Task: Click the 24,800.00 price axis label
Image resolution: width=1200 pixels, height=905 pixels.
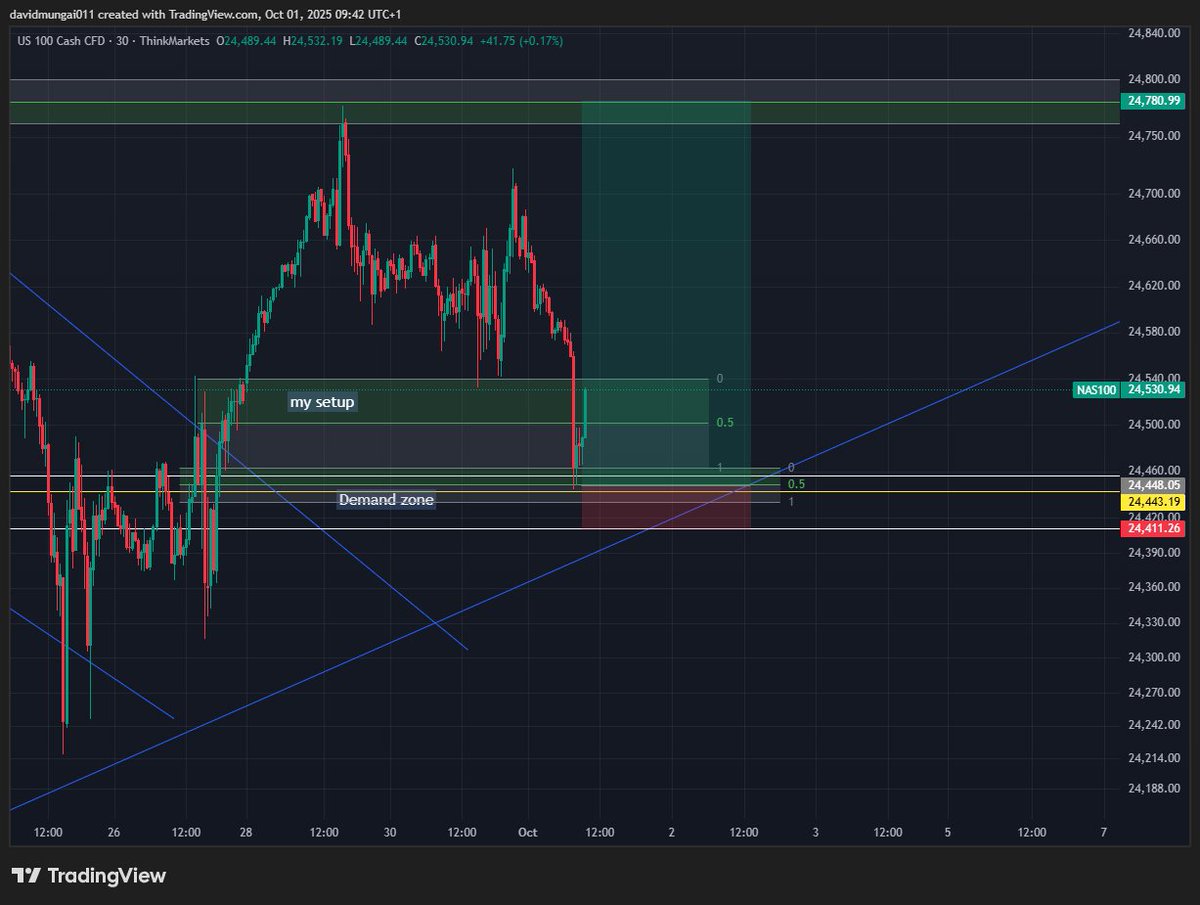Action: 1155,79
